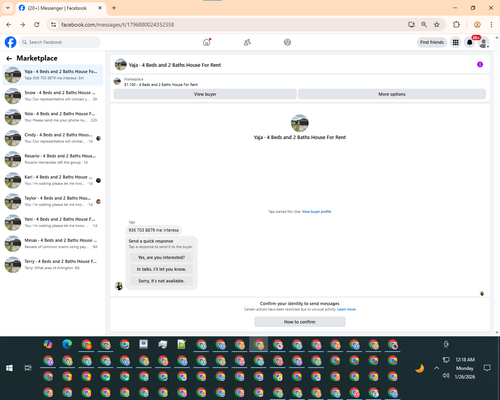Open Chrome profile avatar icon
500x400 pixels.
[x=477, y=24]
